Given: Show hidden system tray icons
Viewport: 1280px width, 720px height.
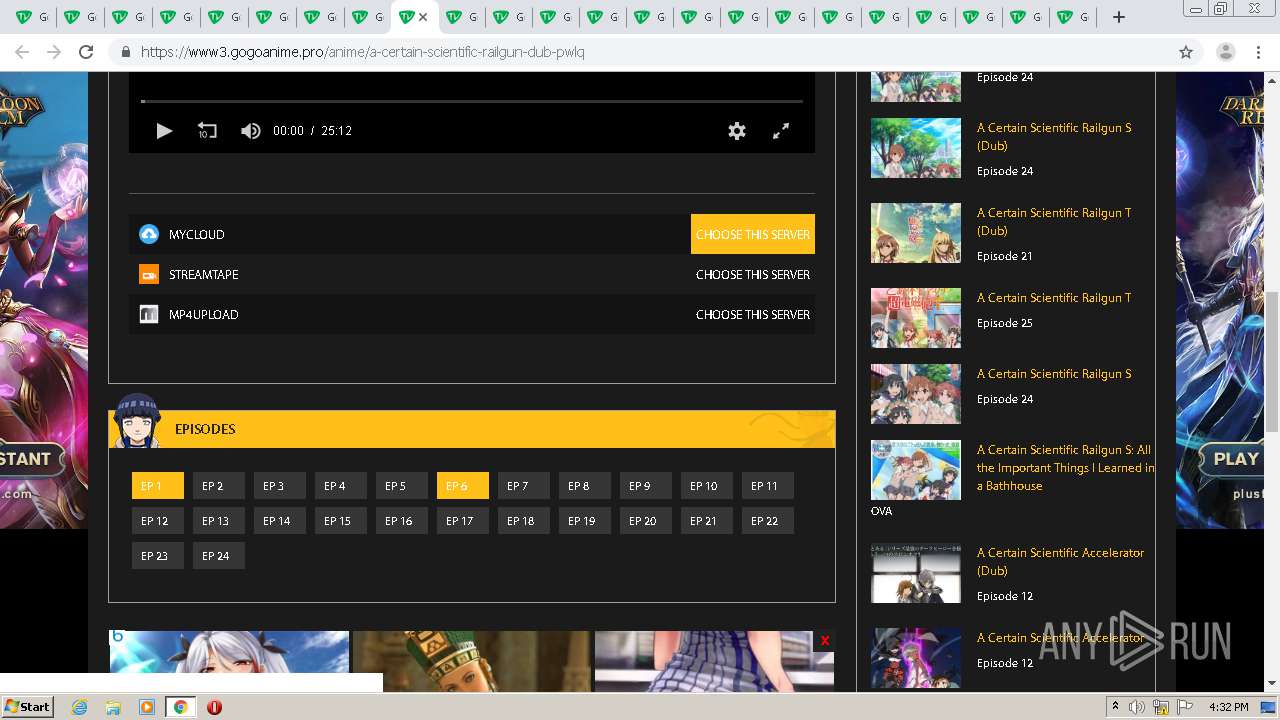Looking at the screenshot, I should (x=1115, y=707).
